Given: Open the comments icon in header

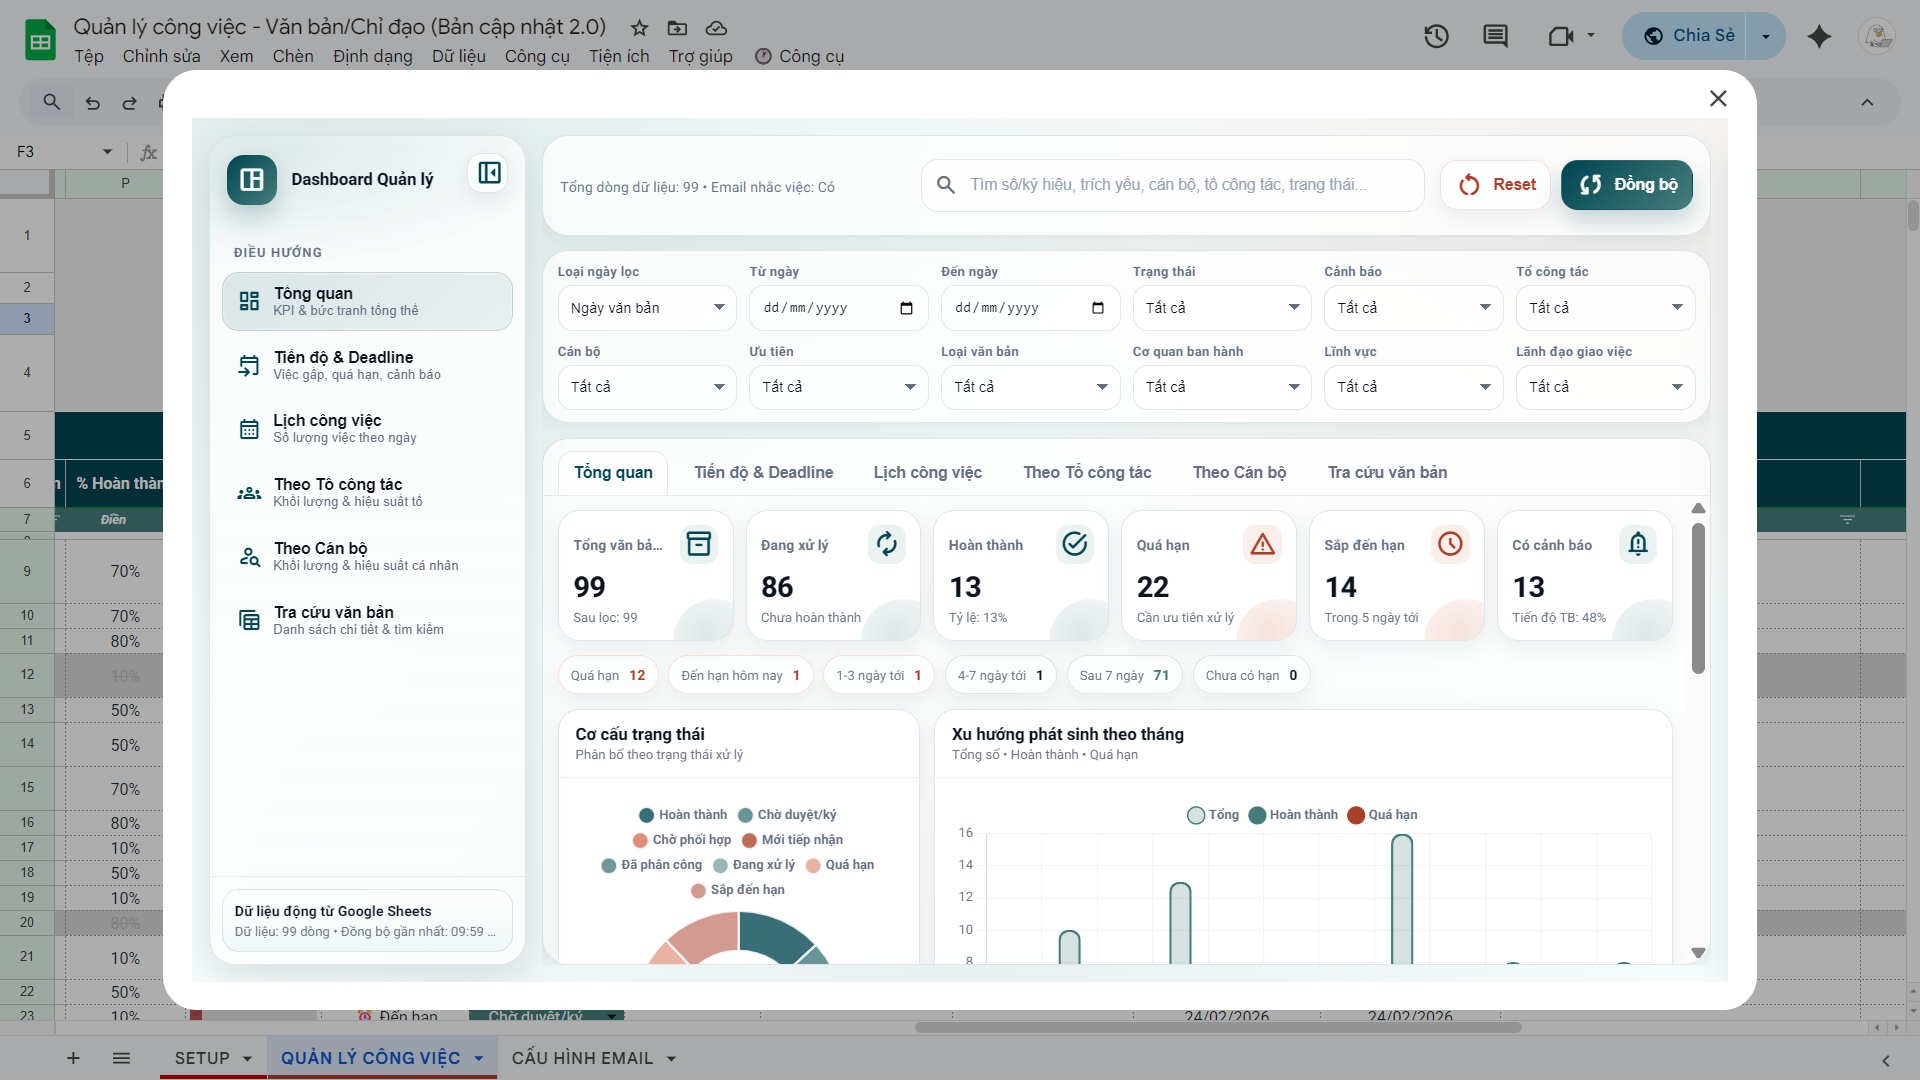Looking at the screenshot, I should (1495, 37).
